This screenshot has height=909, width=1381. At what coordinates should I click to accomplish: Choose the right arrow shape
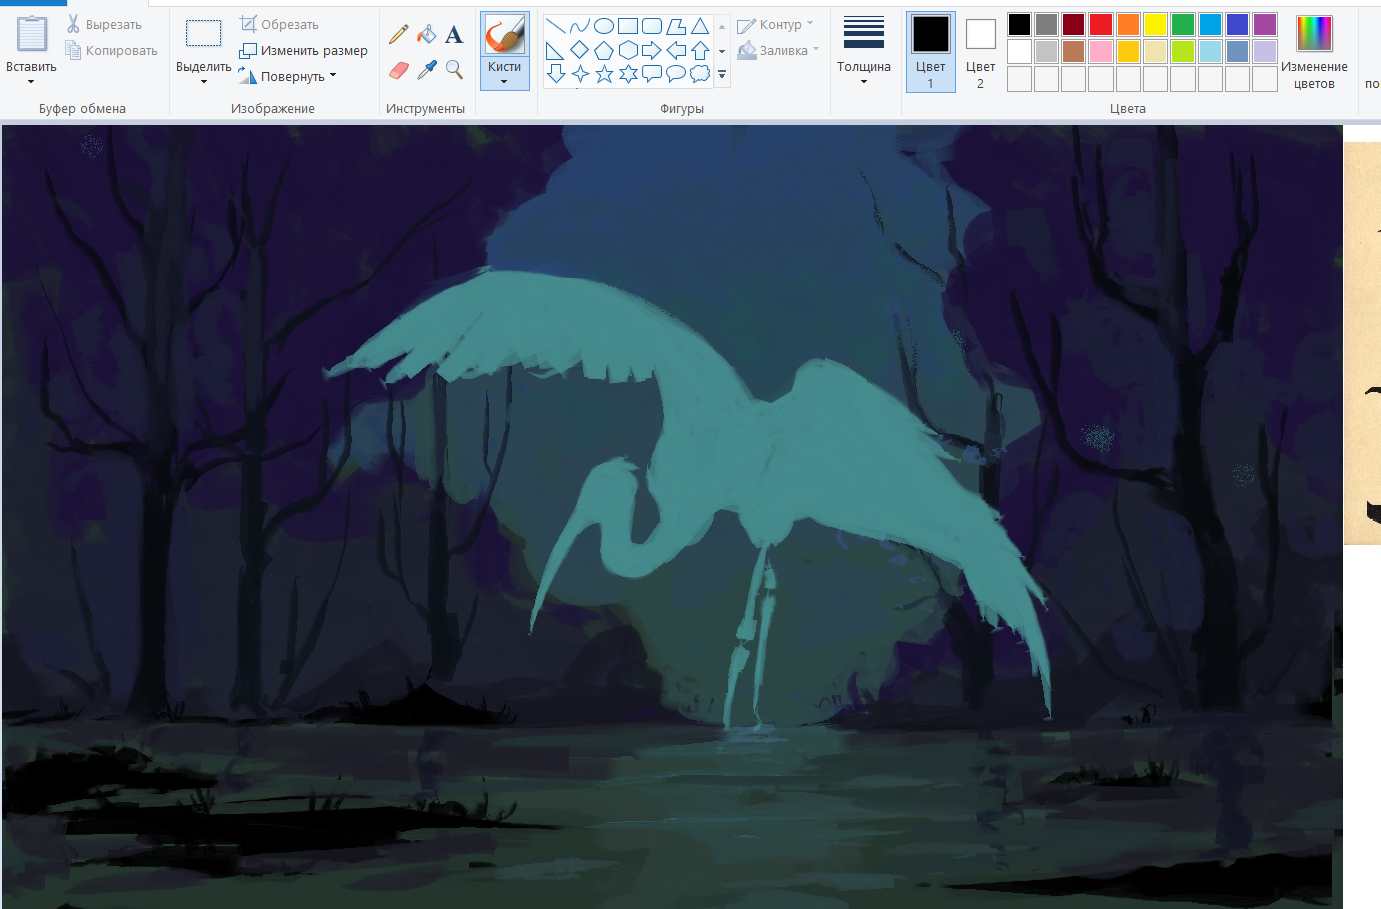click(652, 50)
